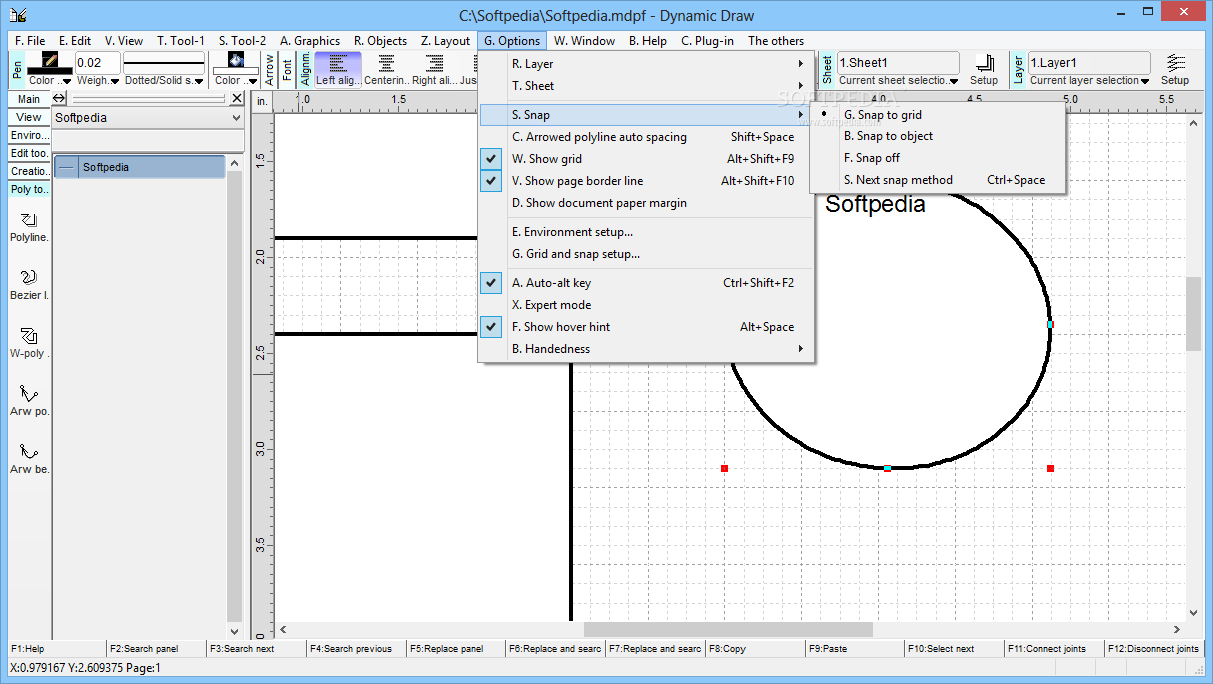Choose Snap off
Screen dimensions: 1213x684
coord(938,158)
